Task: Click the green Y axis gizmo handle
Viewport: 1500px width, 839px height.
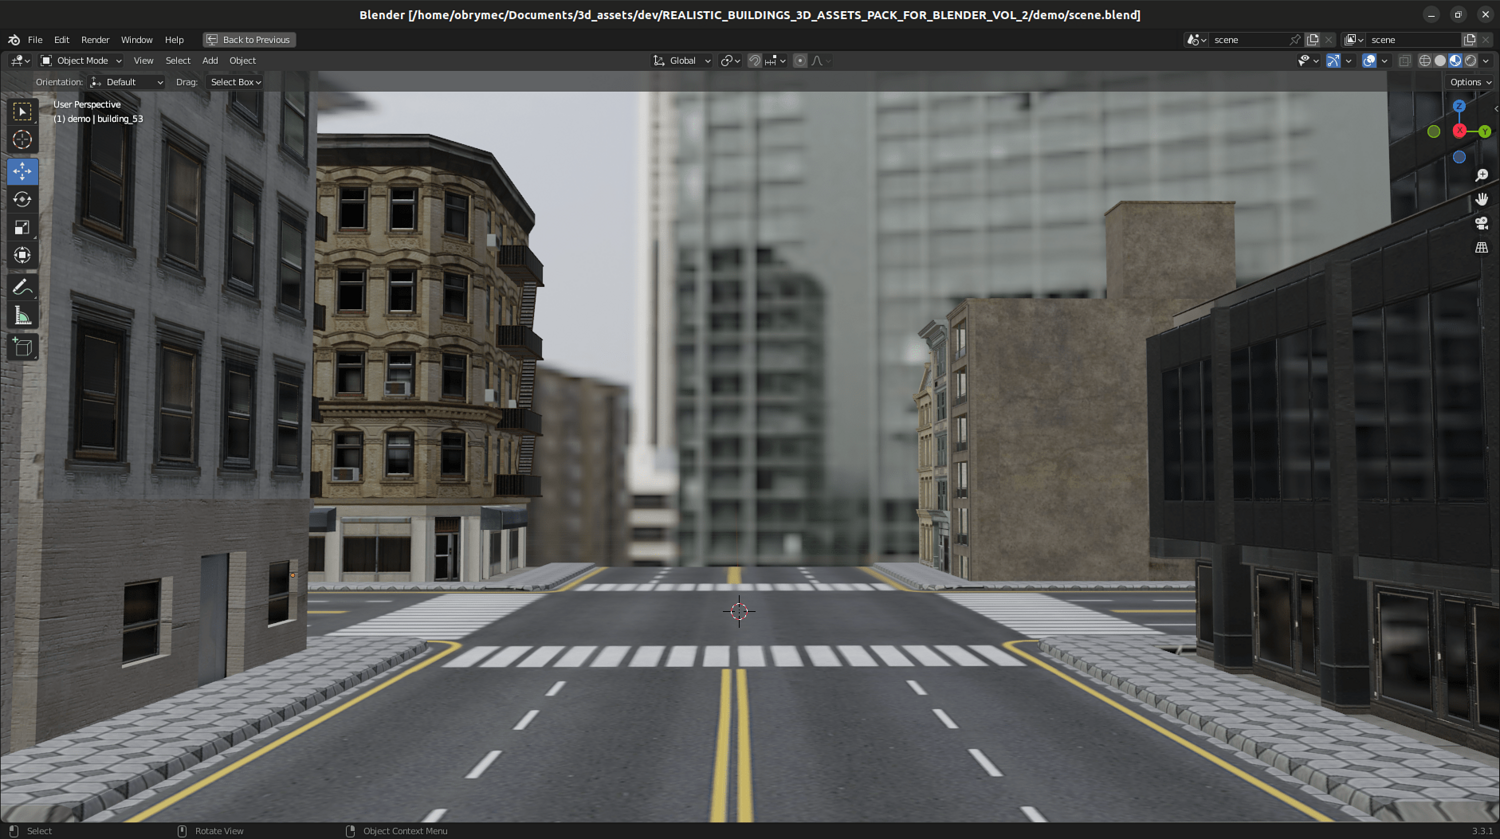Action: click(x=1485, y=131)
